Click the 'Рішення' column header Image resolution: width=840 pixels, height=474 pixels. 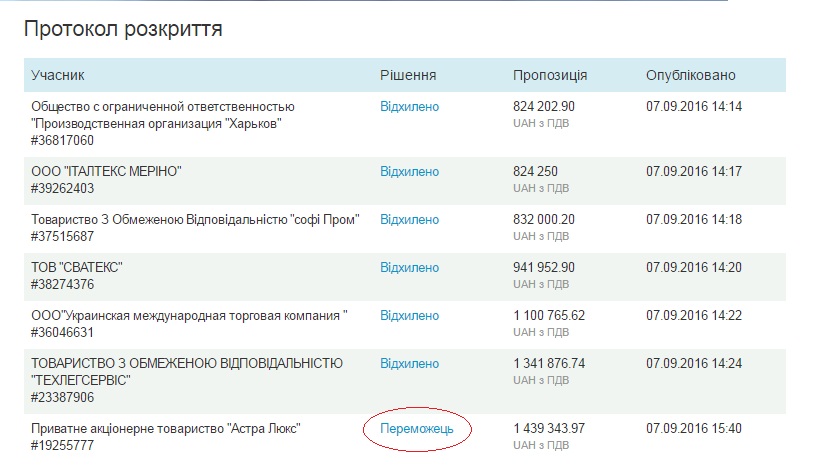[x=408, y=75]
